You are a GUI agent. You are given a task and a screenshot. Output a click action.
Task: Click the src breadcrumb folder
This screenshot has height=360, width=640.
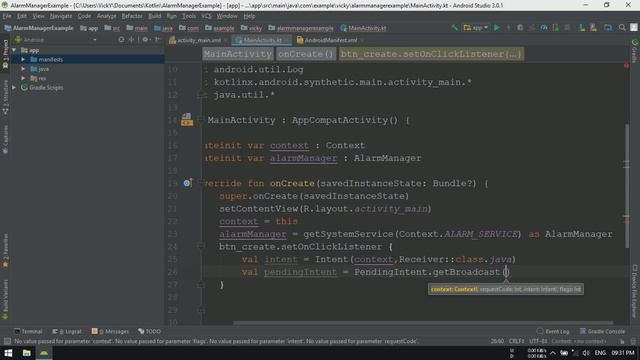112,28
